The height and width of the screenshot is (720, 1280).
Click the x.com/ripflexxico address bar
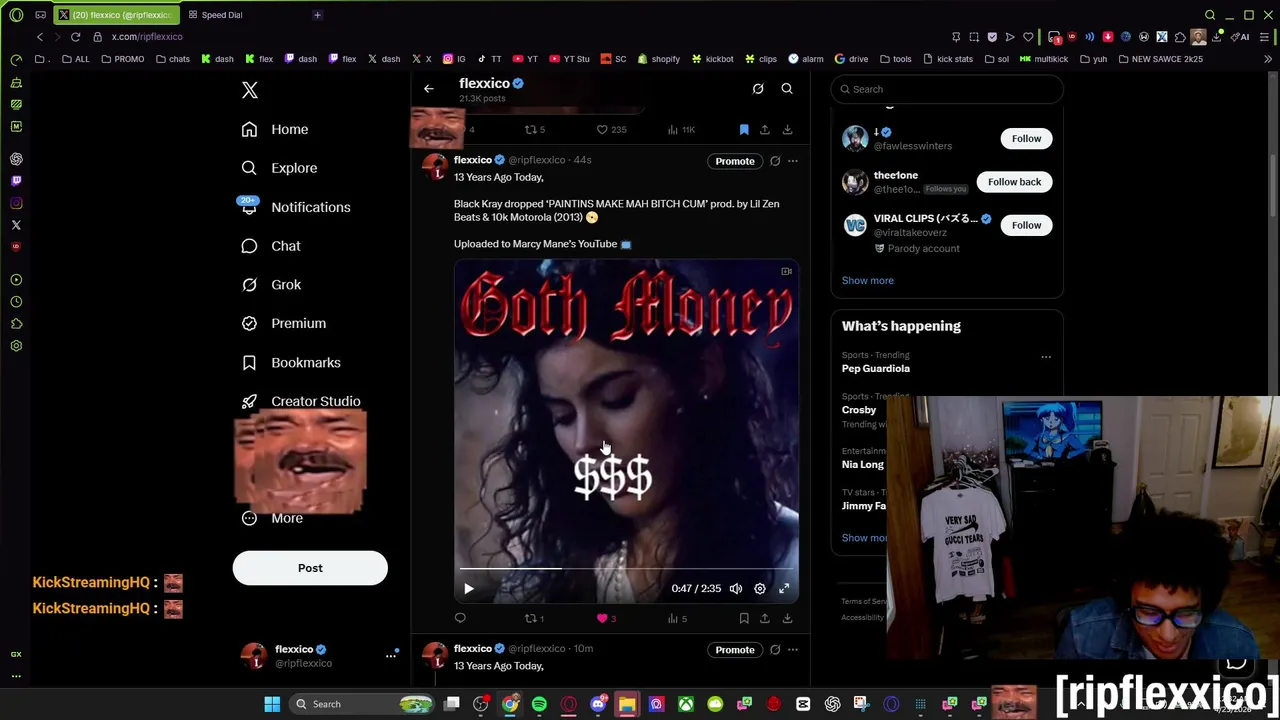coord(147,37)
